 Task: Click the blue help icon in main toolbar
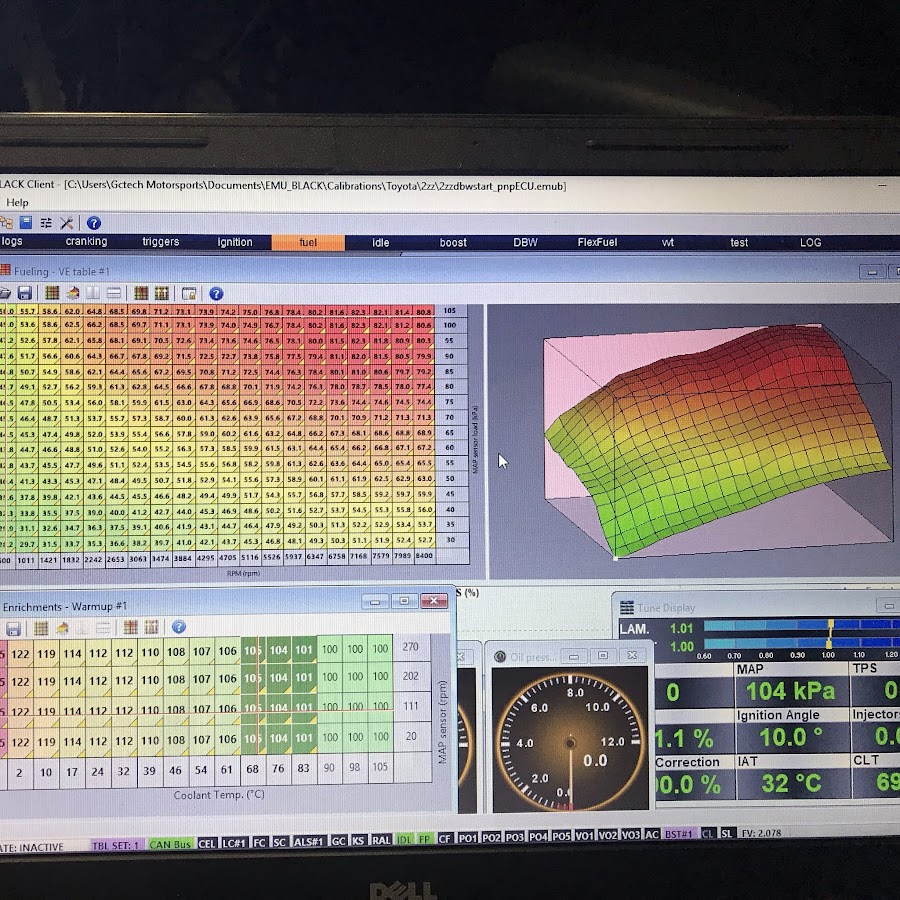point(94,223)
